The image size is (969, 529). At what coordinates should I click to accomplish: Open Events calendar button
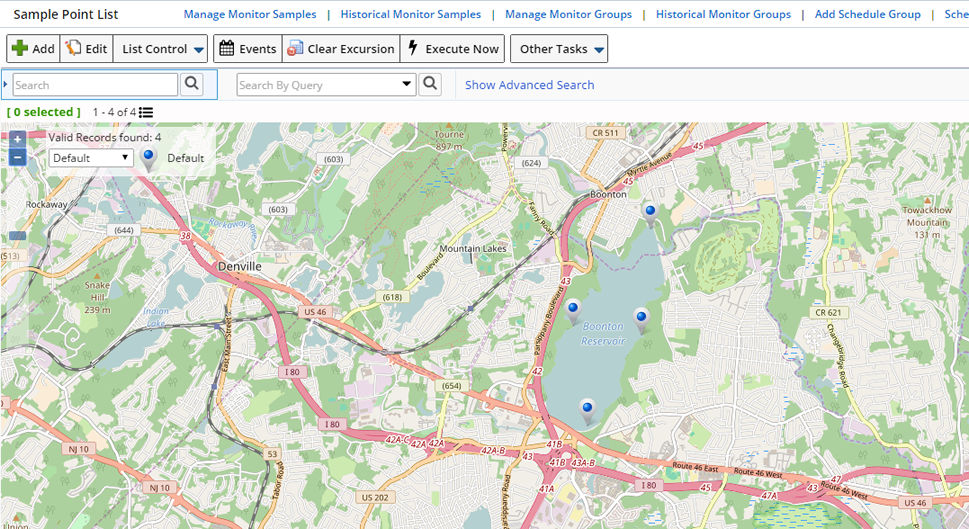(248, 49)
